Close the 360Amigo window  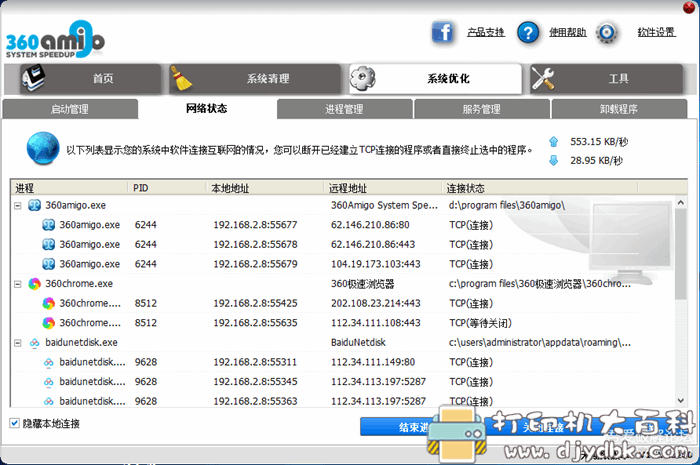click(689, 7)
